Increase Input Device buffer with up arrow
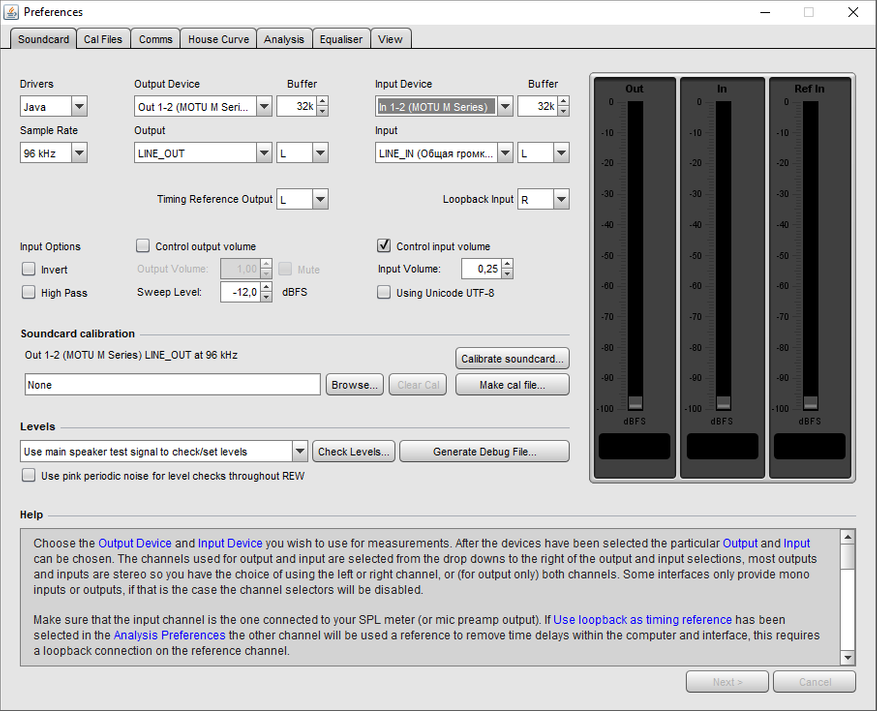 point(563,101)
